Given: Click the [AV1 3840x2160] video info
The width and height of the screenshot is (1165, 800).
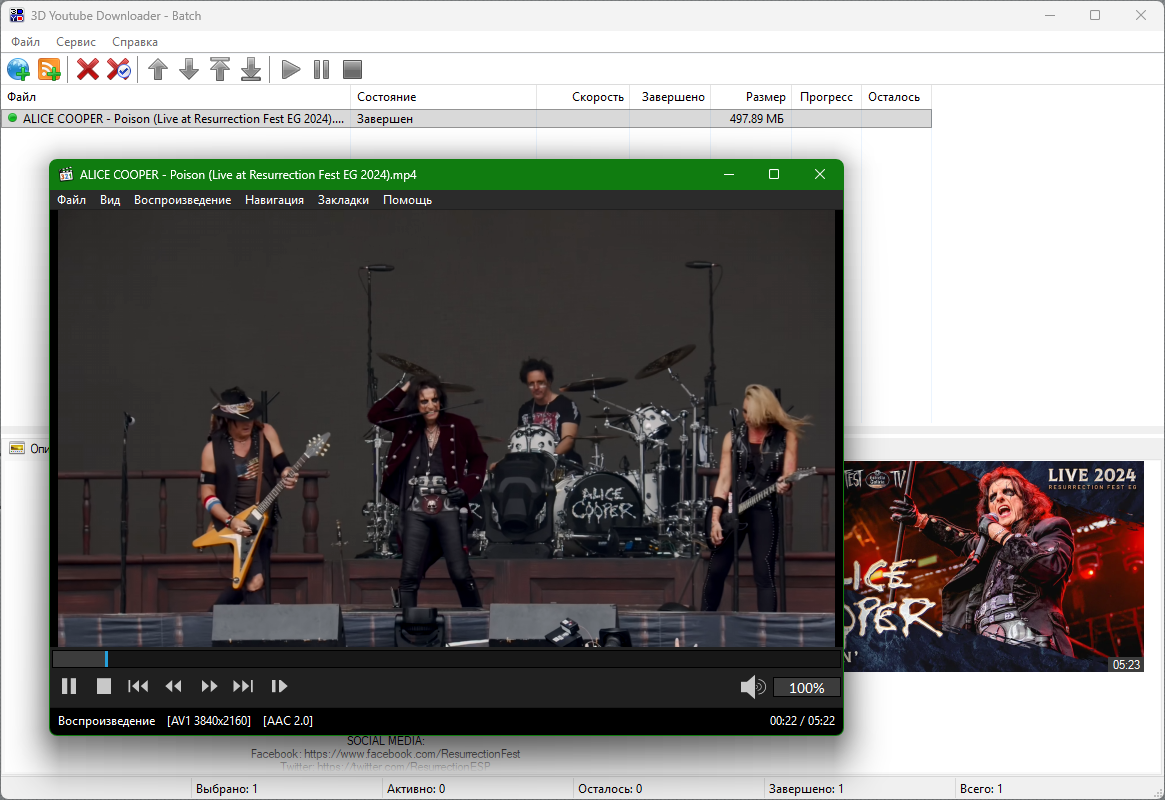Looking at the screenshot, I should [209, 721].
